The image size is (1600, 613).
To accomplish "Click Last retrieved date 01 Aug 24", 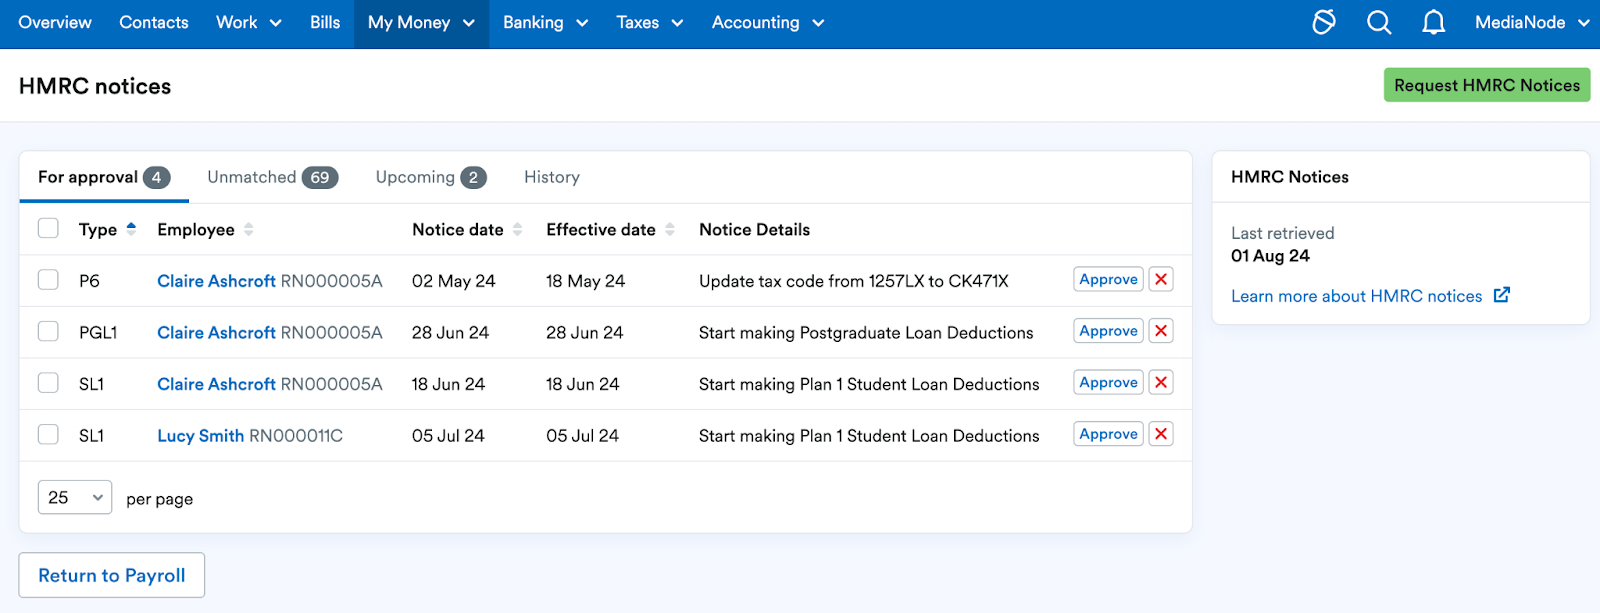I will (1270, 256).
